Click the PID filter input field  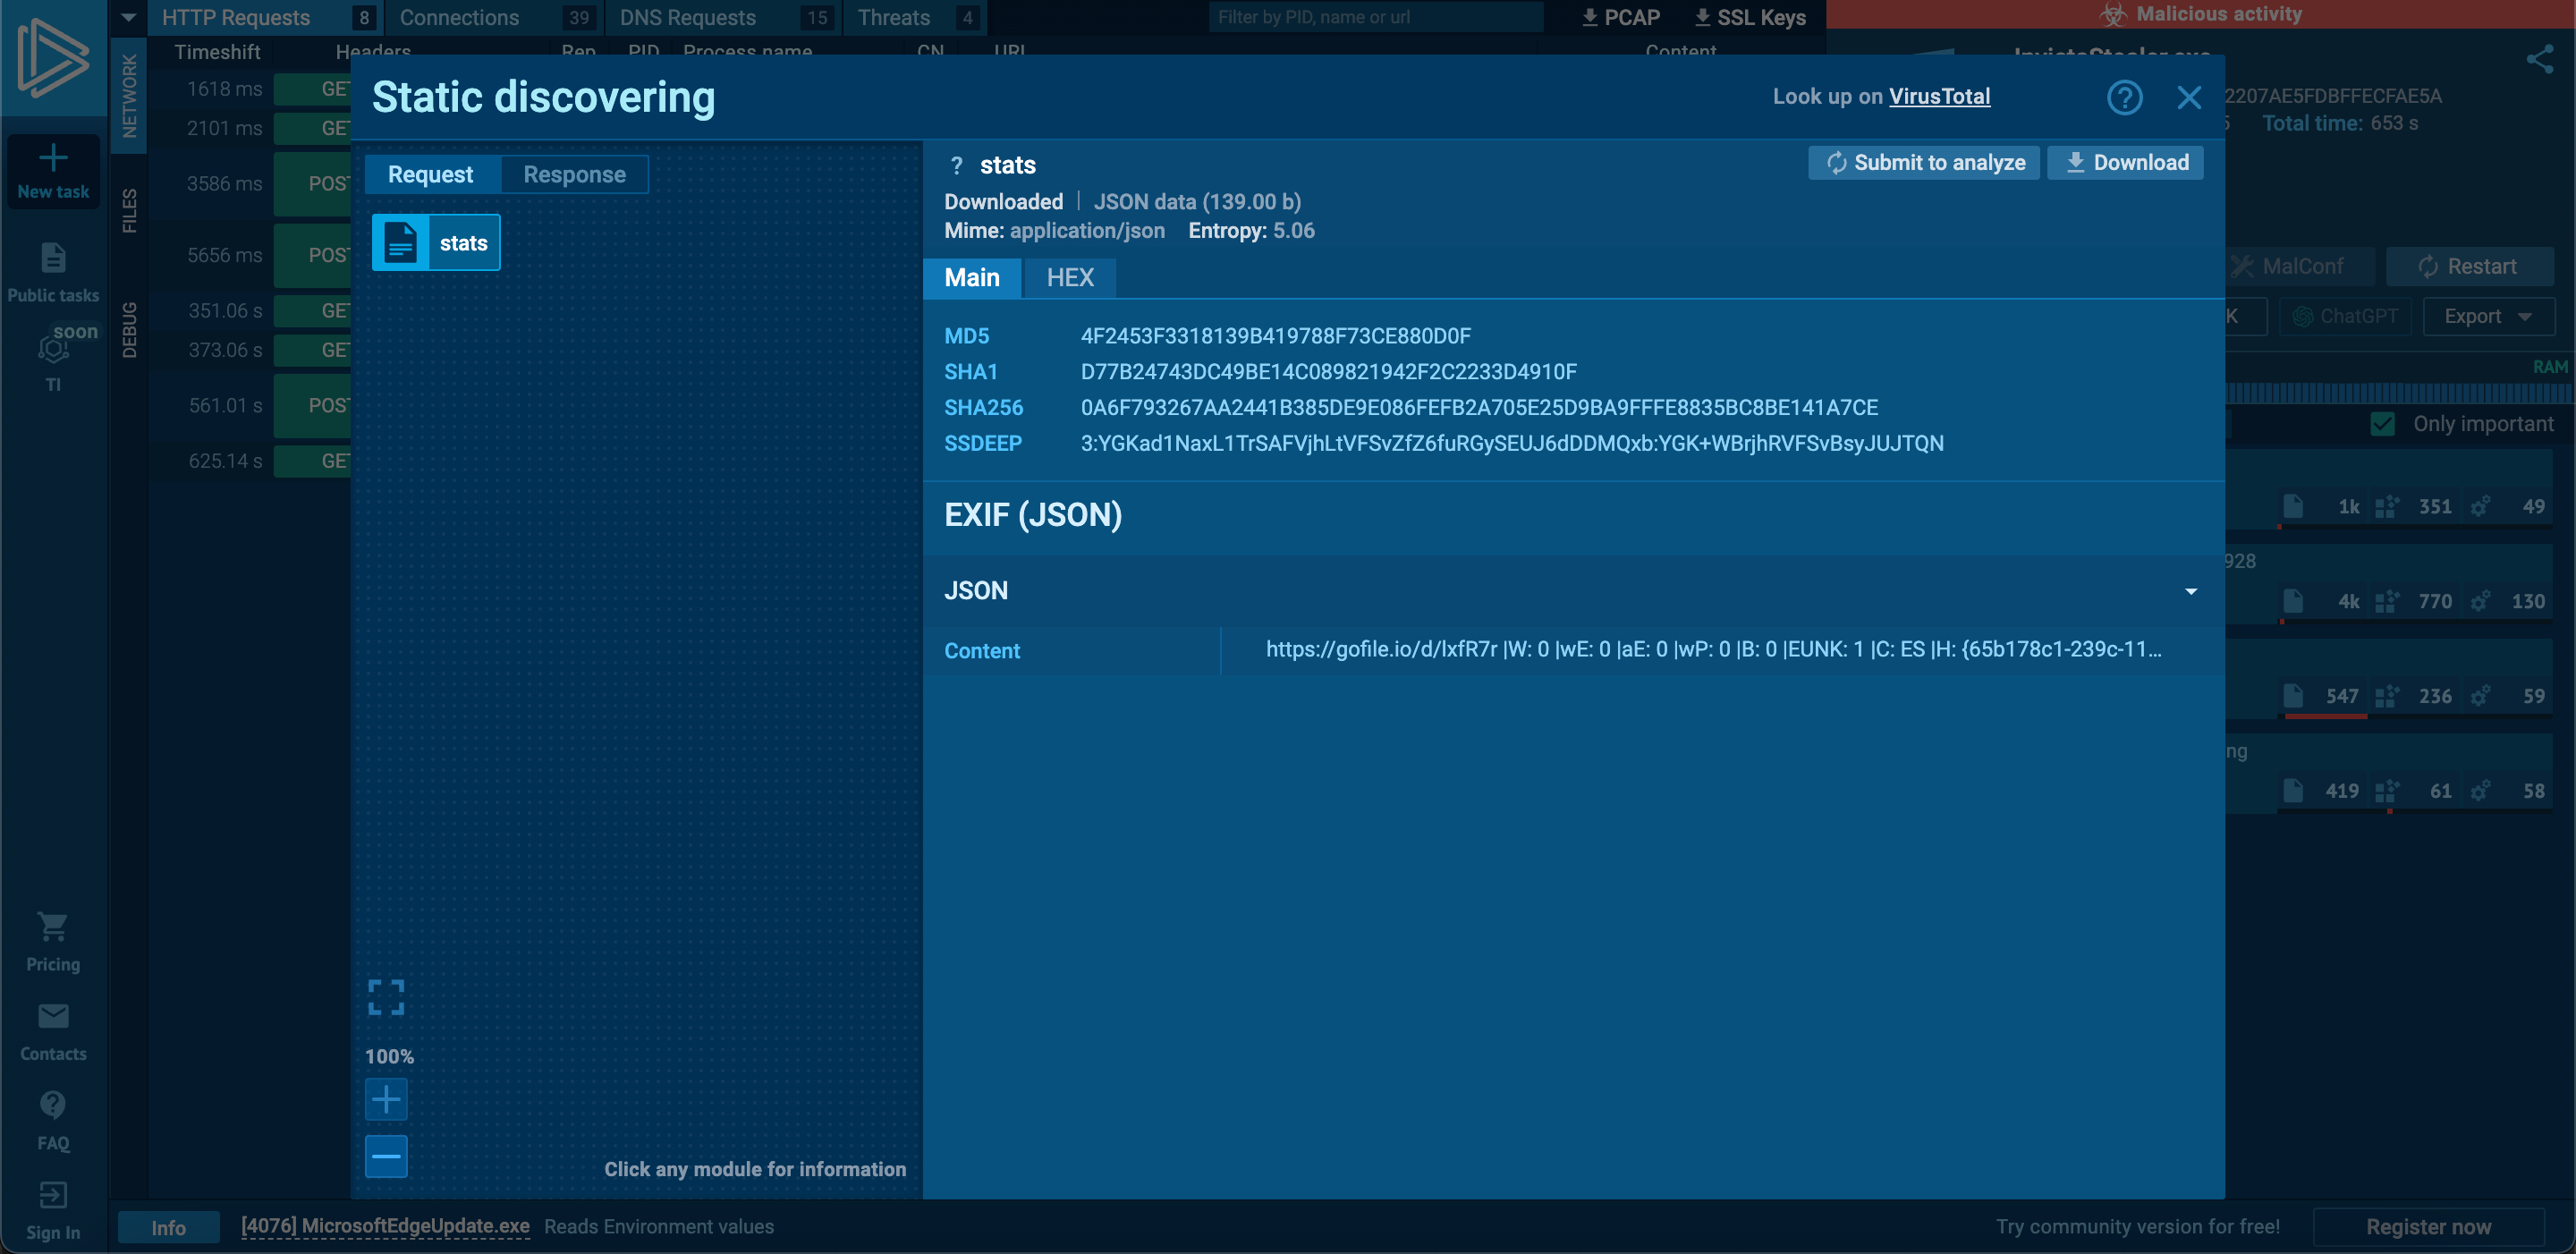point(1375,17)
